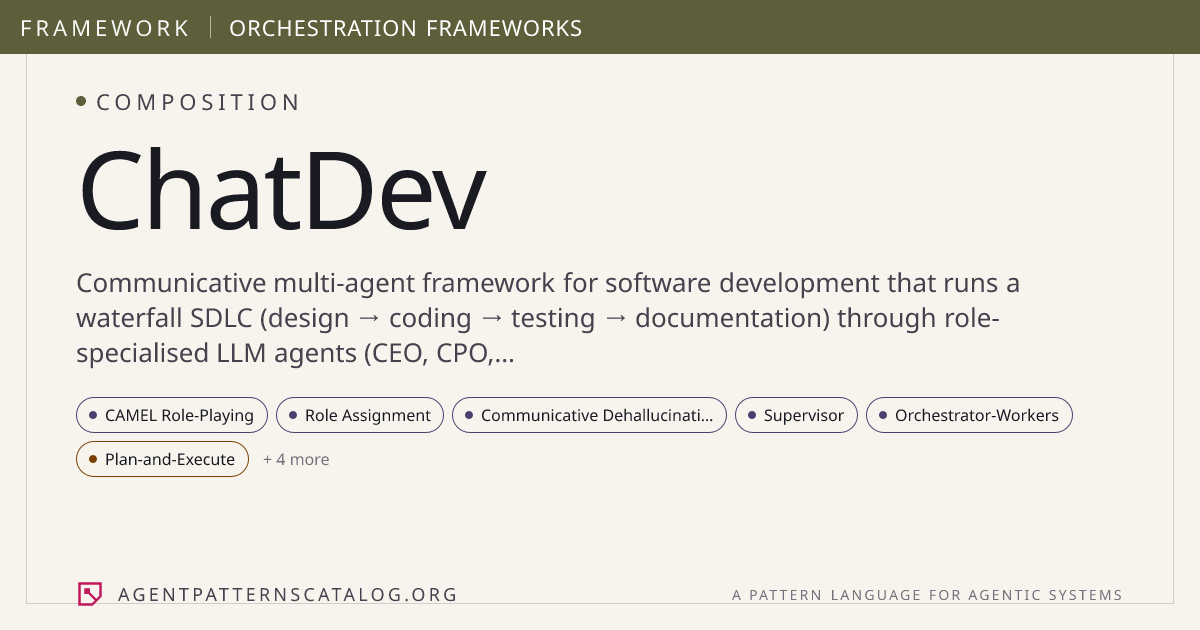The image size is (1200, 630).
Task: Select the Role Assignment tag
Action: click(x=360, y=415)
